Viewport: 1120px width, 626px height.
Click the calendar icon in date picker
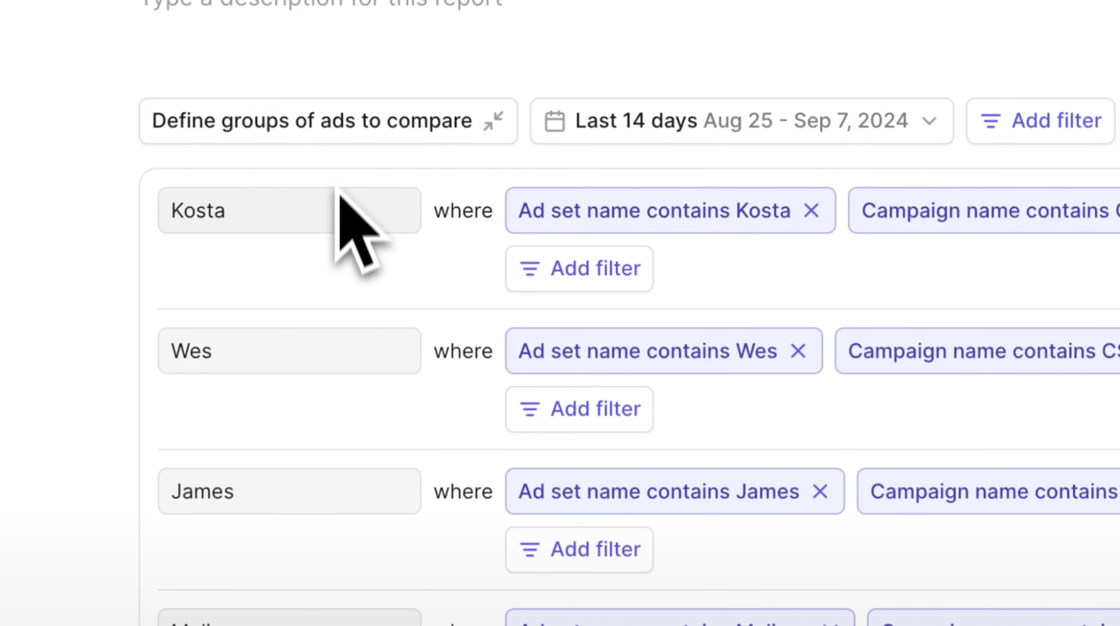pyautogui.click(x=554, y=121)
